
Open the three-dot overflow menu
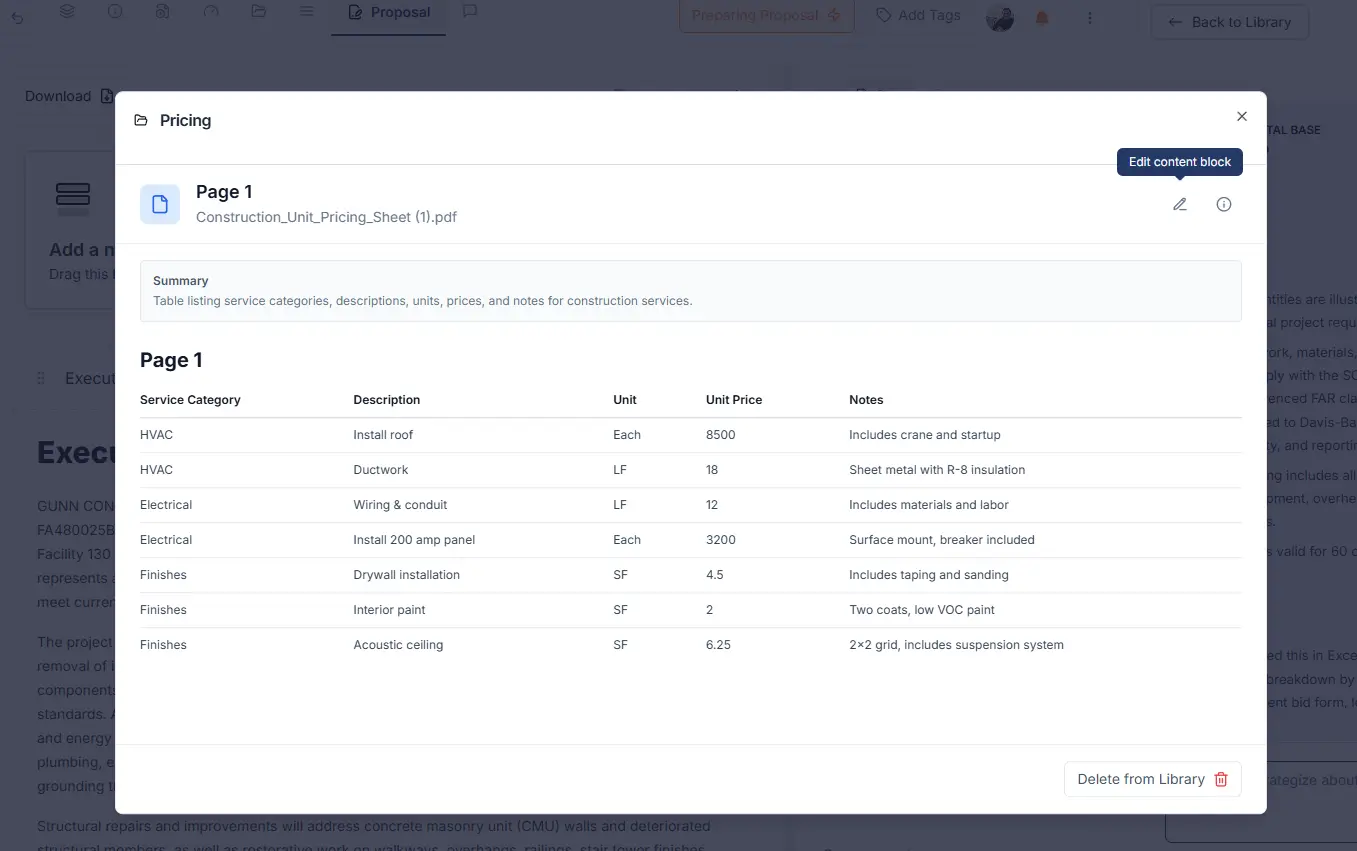pyautogui.click(x=1090, y=18)
